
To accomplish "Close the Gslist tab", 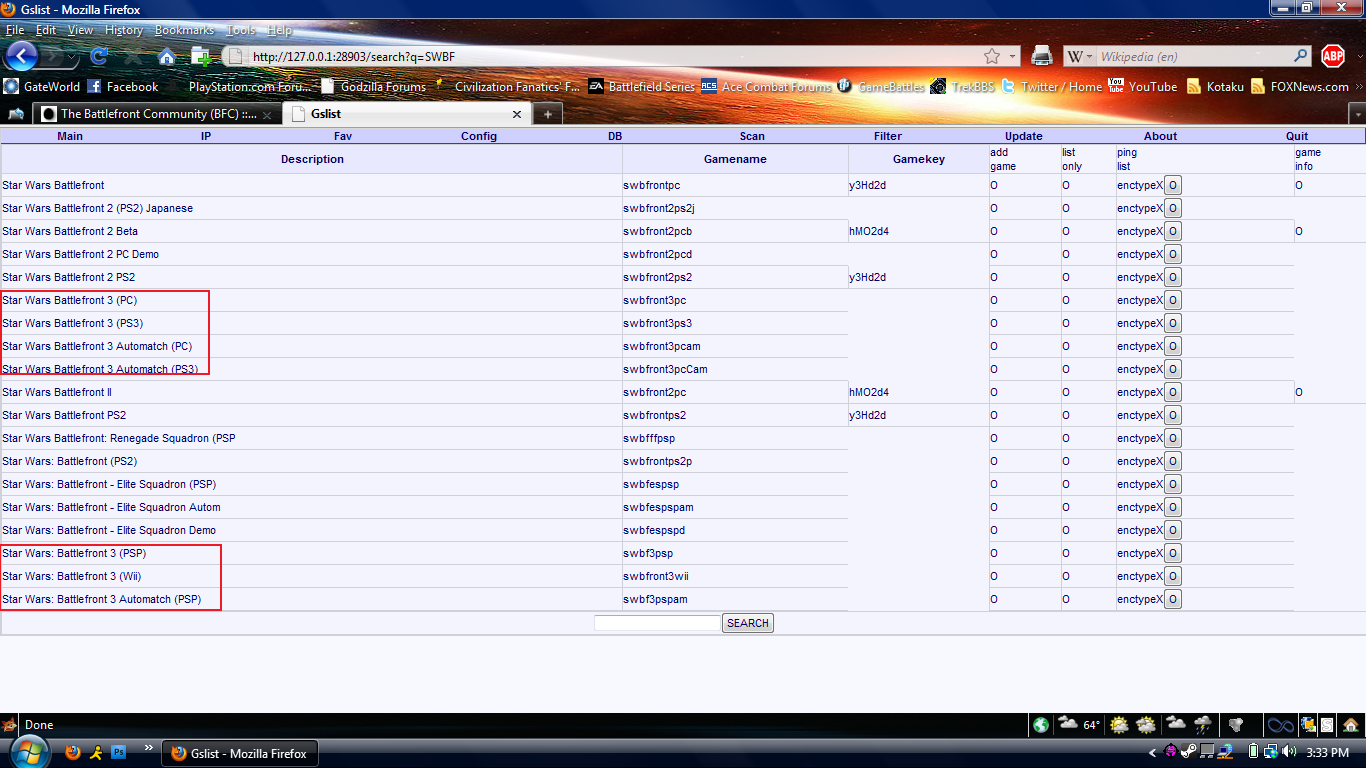I will click(517, 114).
